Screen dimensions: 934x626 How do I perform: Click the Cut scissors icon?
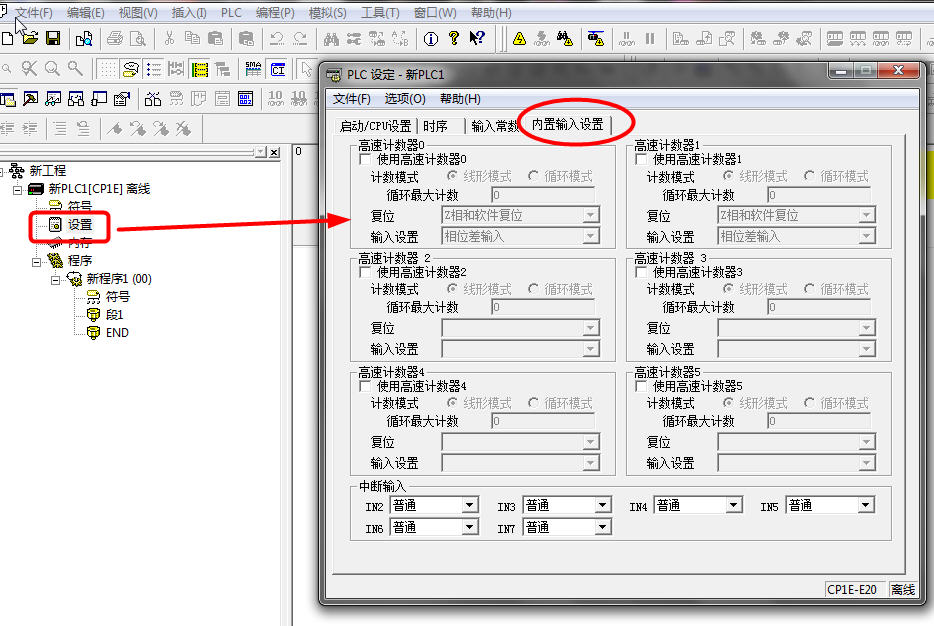(169, 39)
